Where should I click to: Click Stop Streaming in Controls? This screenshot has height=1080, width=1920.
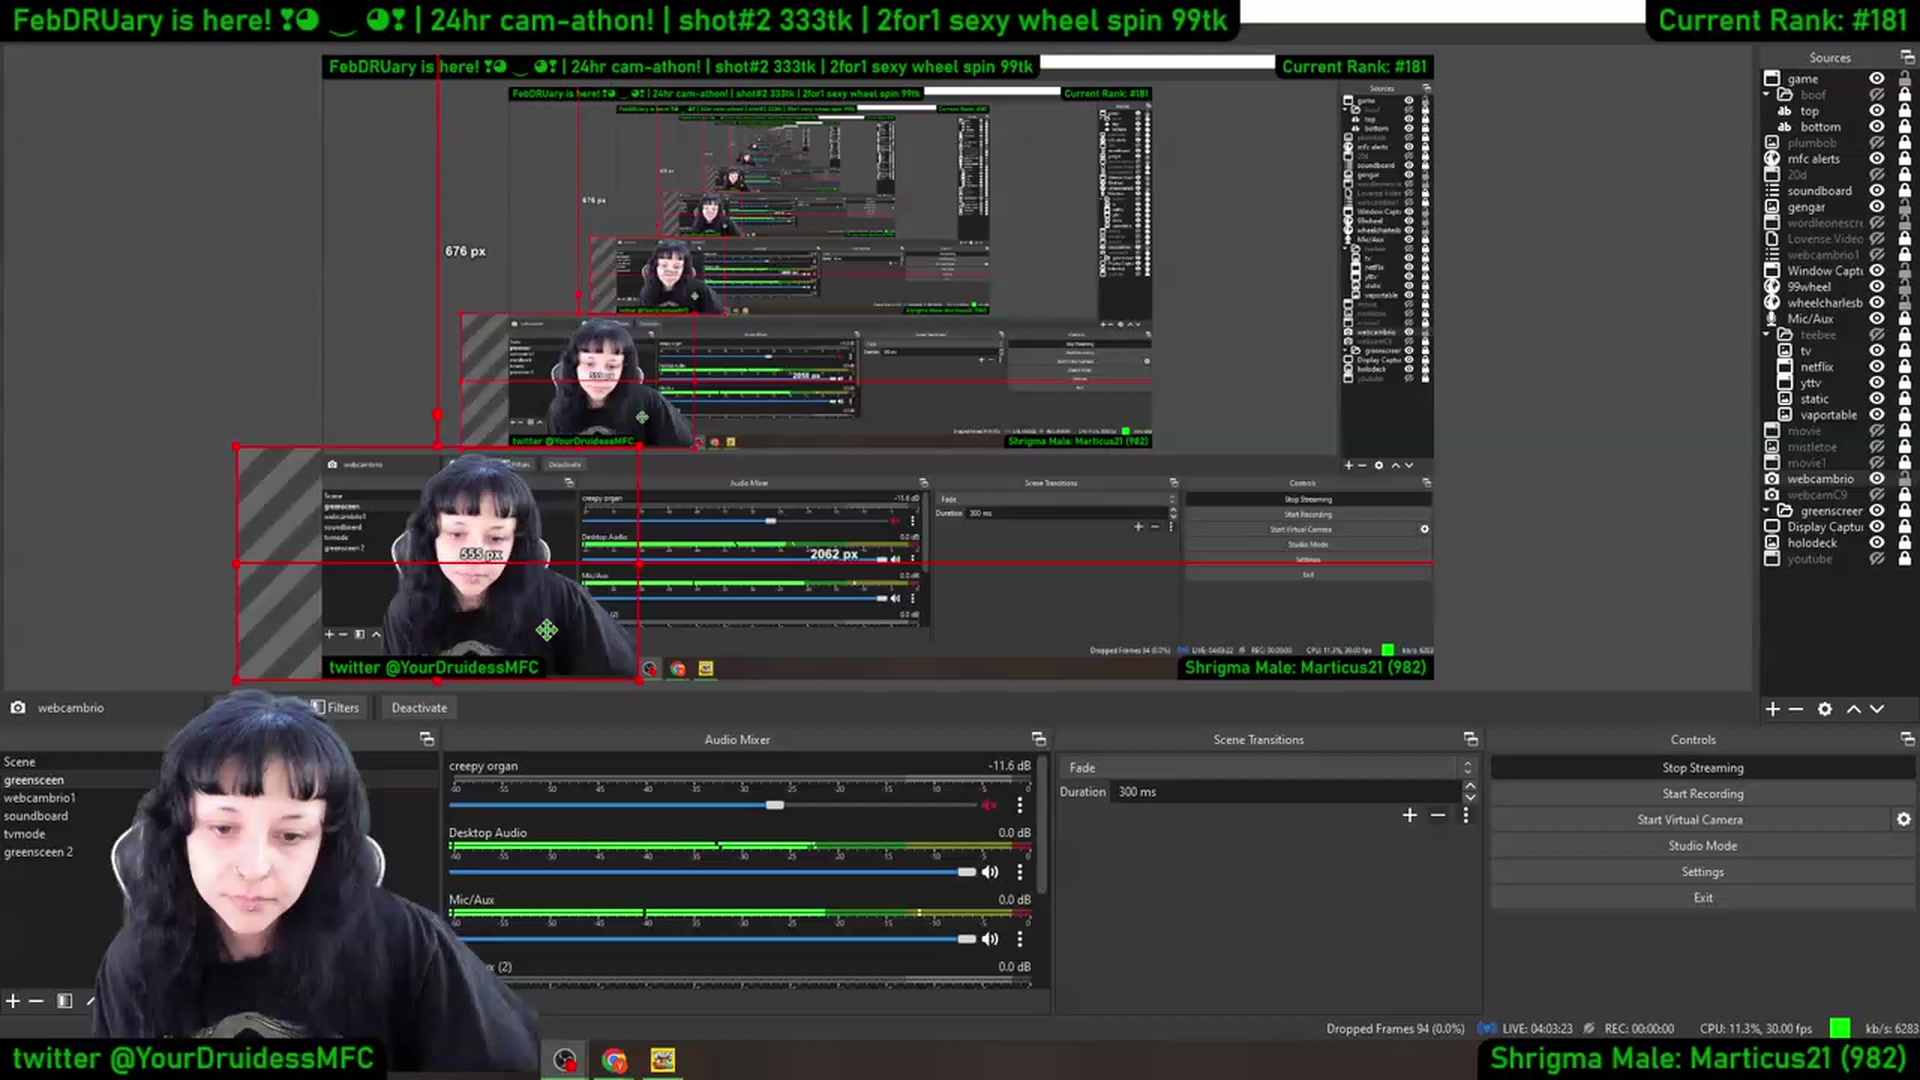point(1703,768)
